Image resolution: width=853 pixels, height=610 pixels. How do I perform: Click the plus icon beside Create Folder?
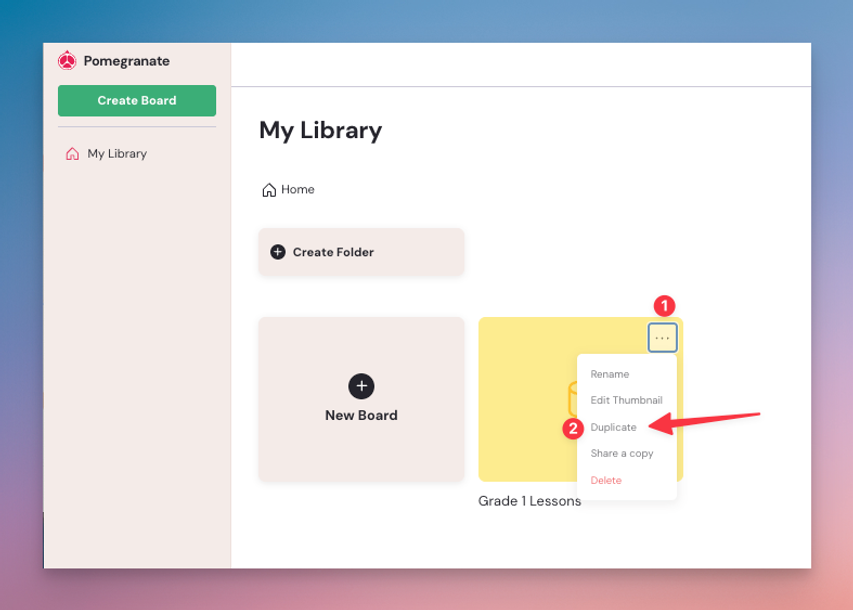[x=278, y=252]
